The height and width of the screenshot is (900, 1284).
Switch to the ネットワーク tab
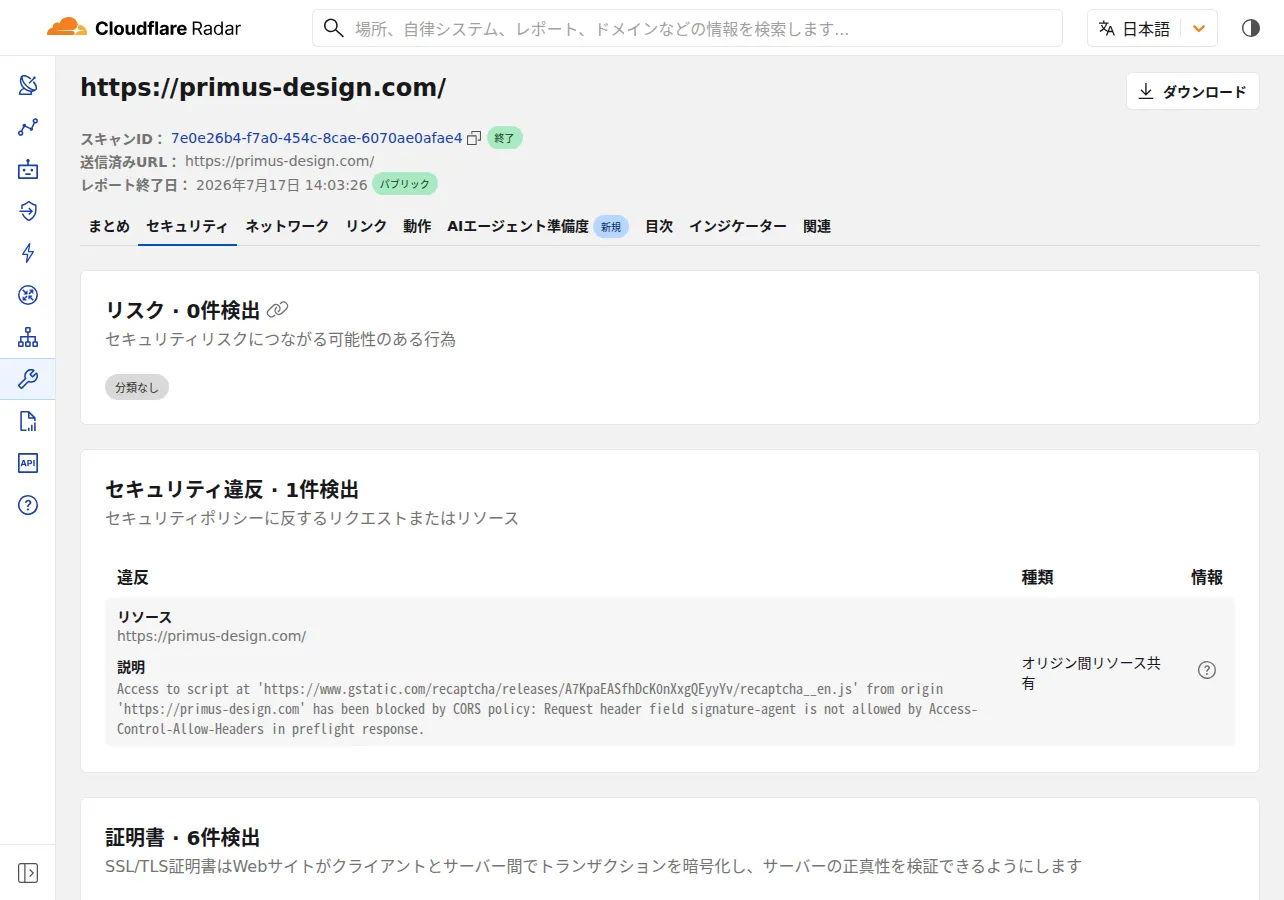[x=287, y=226]
